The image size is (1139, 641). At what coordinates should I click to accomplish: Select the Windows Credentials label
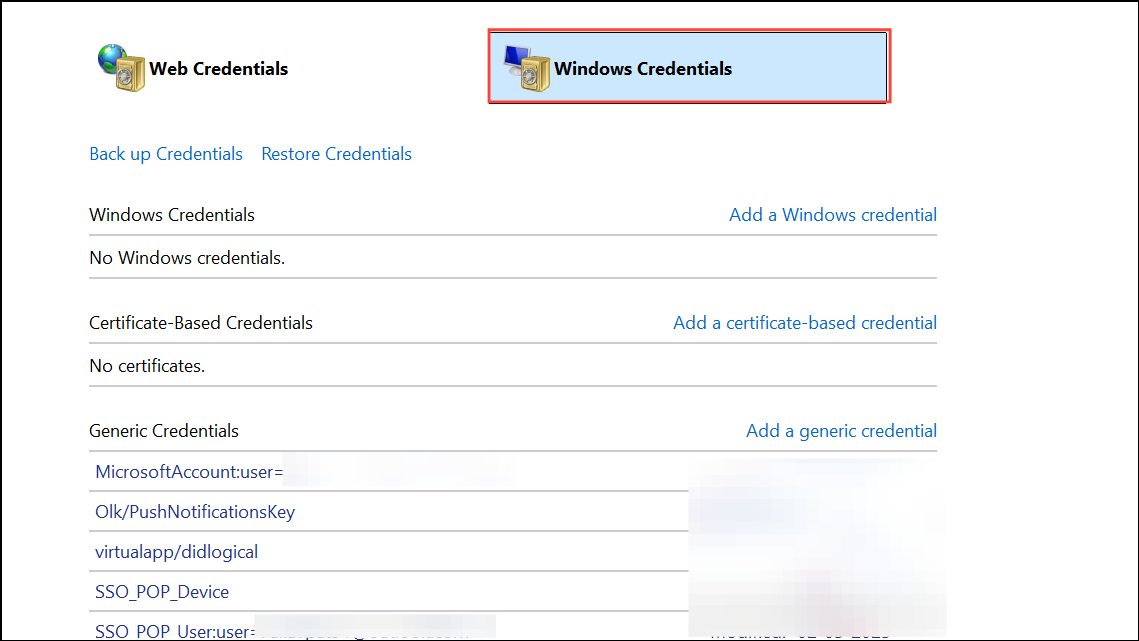tap(643, 68)
